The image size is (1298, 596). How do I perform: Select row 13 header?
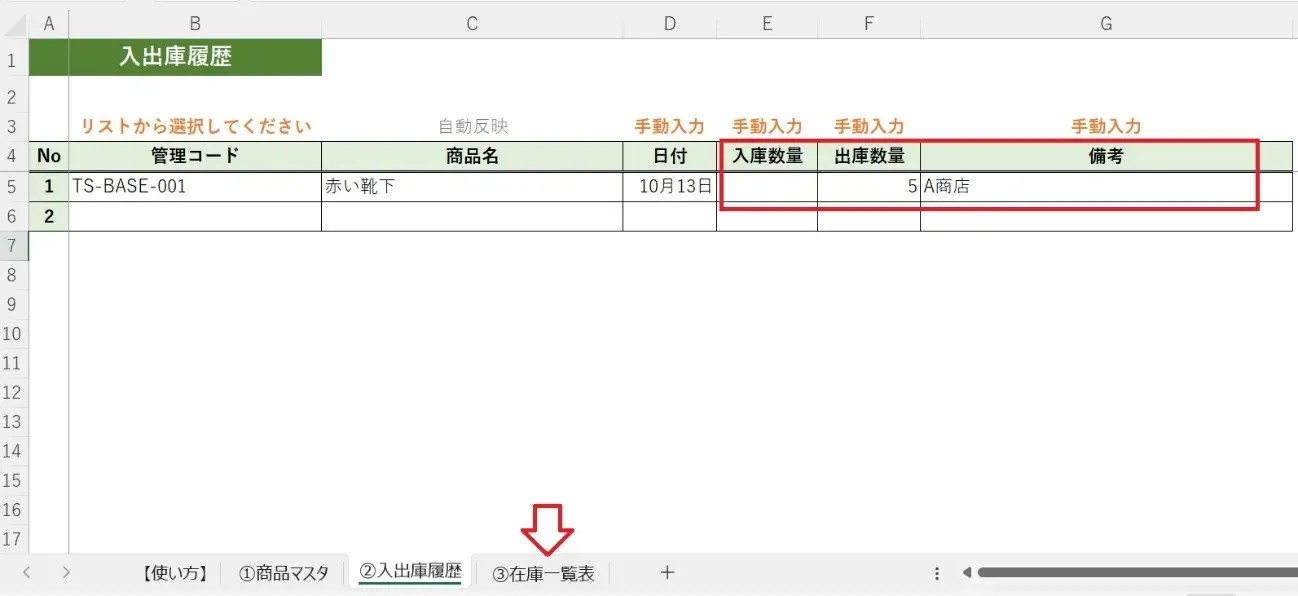(14, 421)
